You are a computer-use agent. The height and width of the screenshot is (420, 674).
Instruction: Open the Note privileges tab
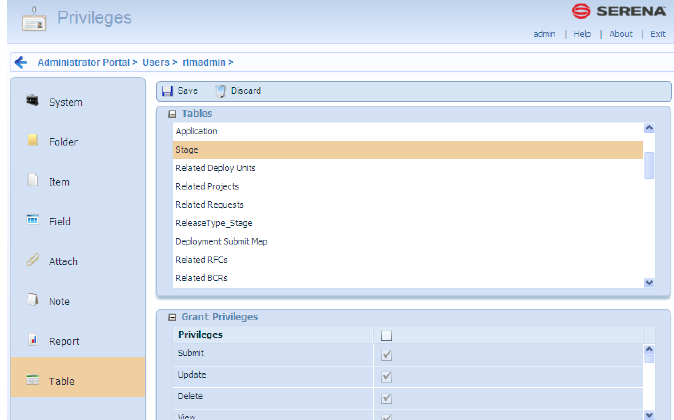(78, 301)
